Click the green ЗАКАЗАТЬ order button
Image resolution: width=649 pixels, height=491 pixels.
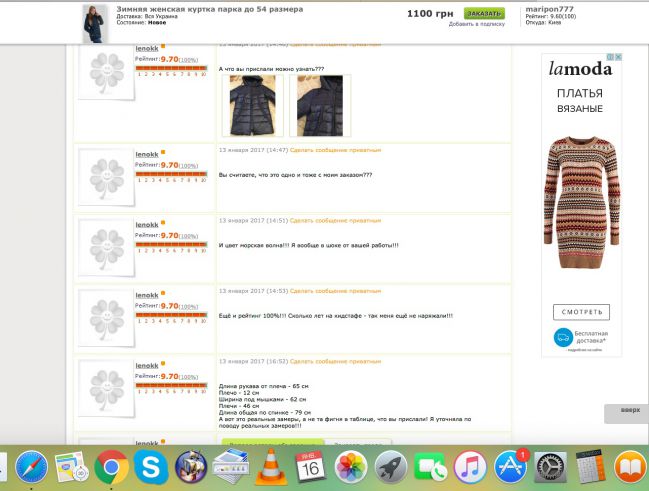point(484,13)
